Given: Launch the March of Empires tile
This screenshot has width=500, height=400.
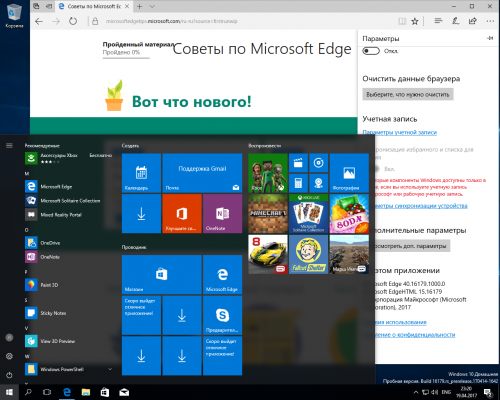Looking at the screenshot, I should [x=349, y=254].
